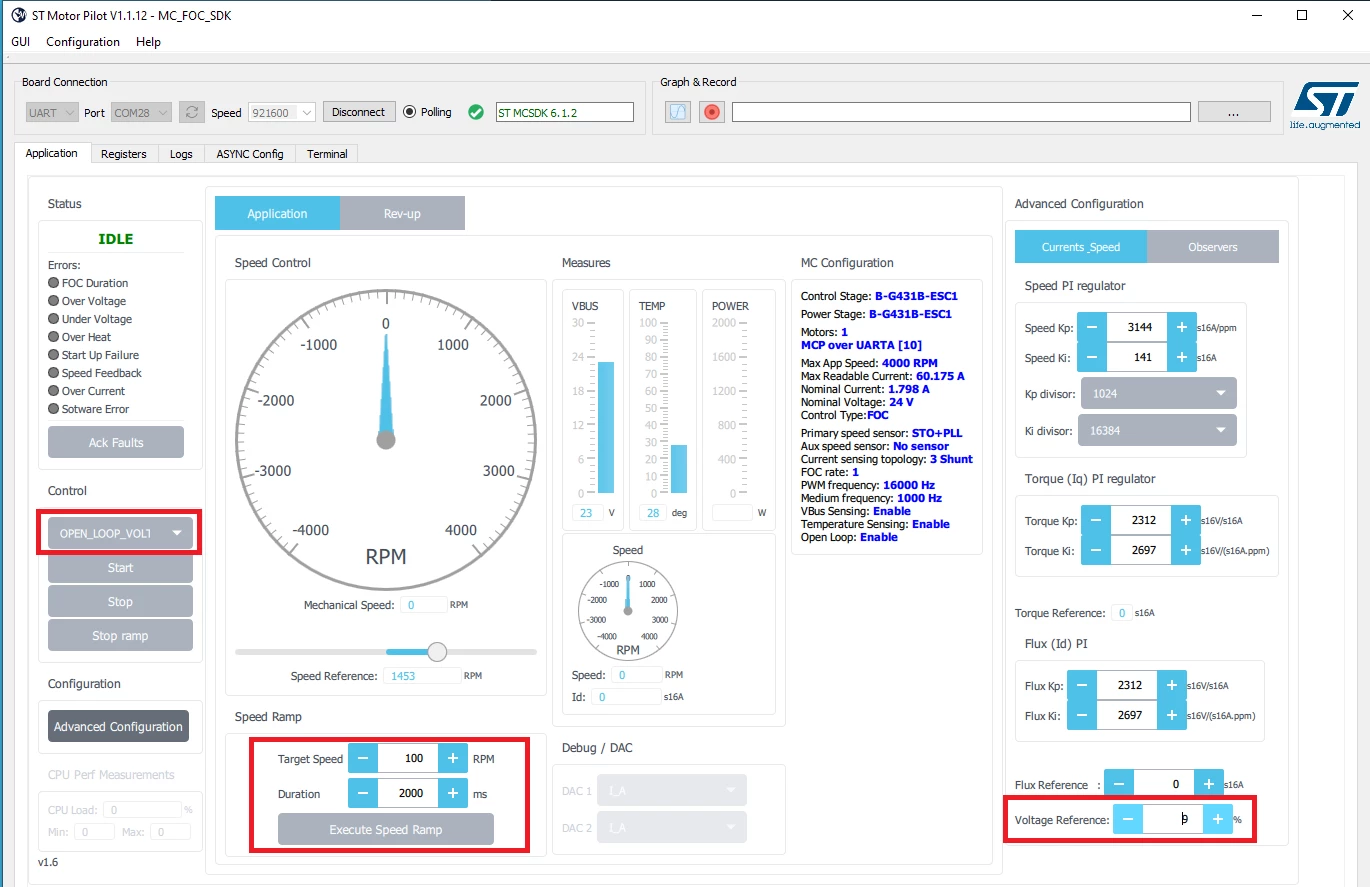Increase Target Speed using plus icon

(x=452, y=758)
